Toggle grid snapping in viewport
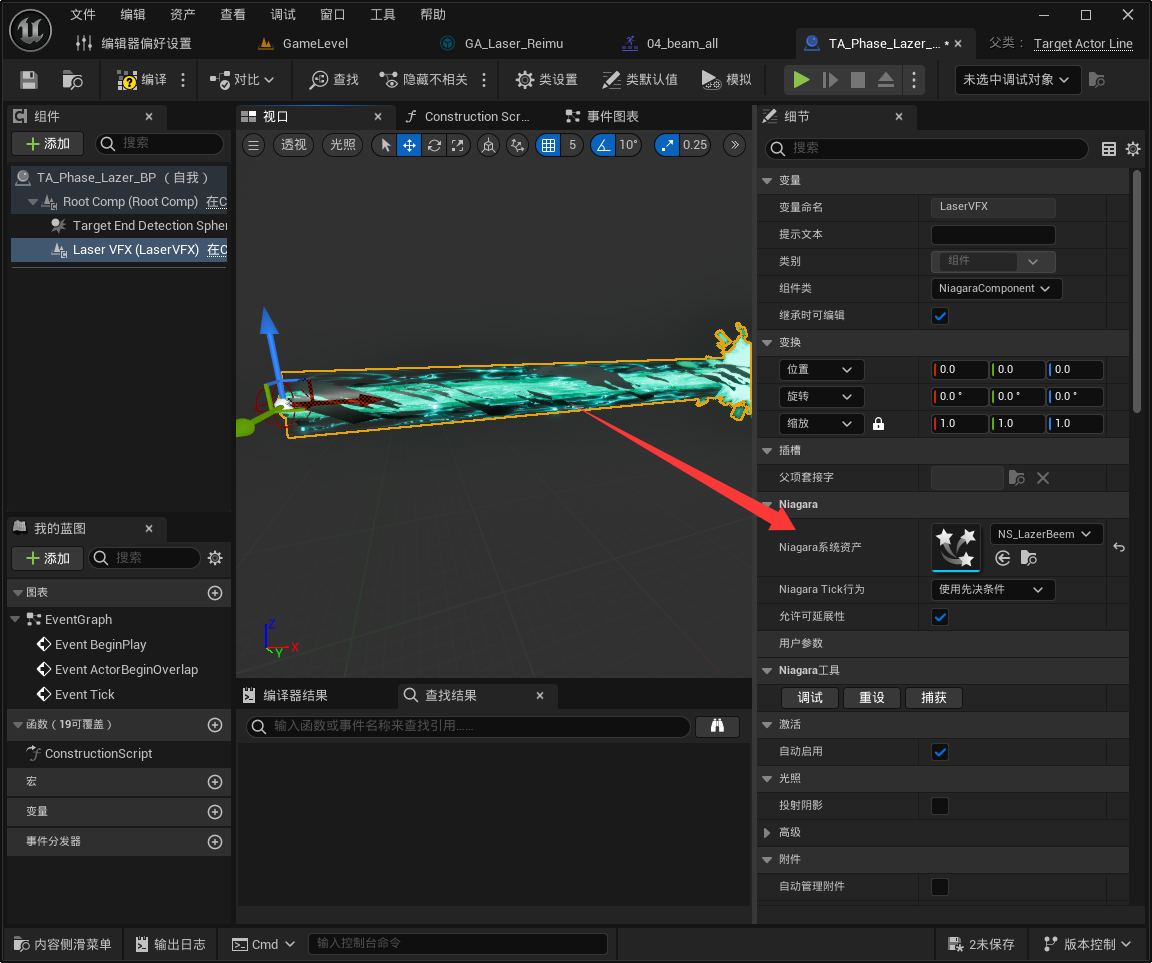1152x963 pixels. tap(549, 145)
